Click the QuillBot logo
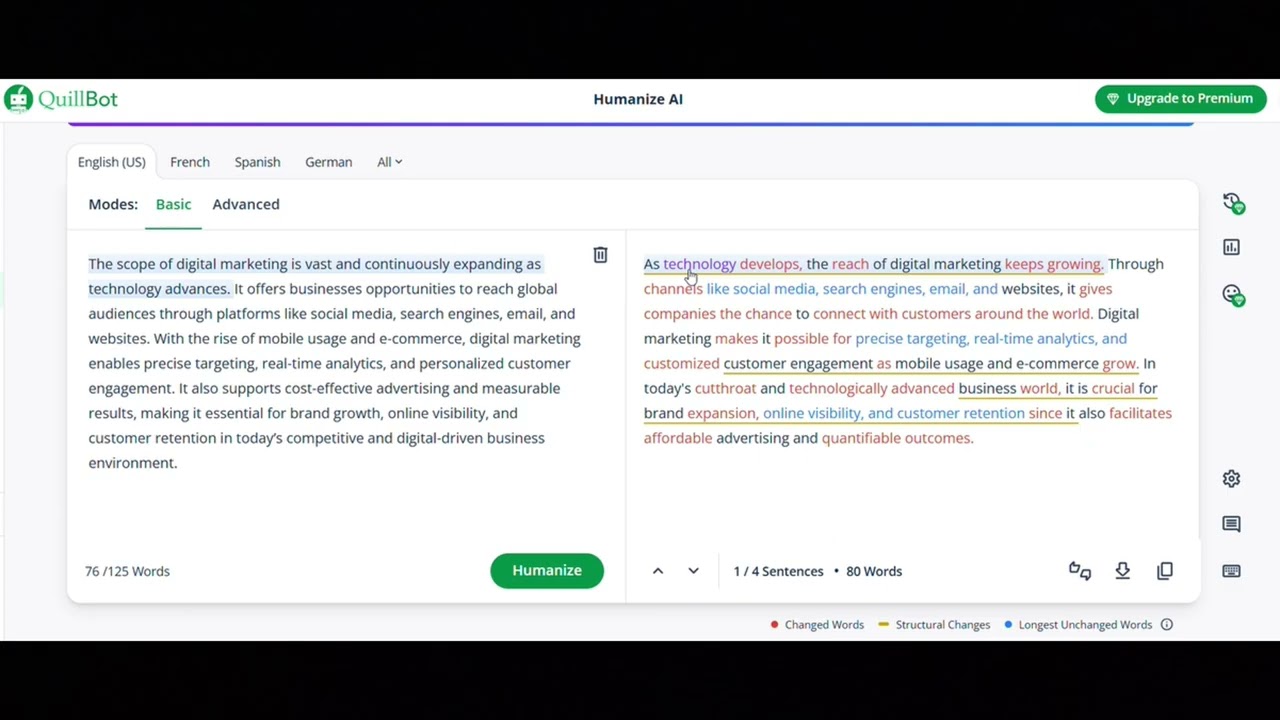Screen dimensions: 1280x720 61,99
